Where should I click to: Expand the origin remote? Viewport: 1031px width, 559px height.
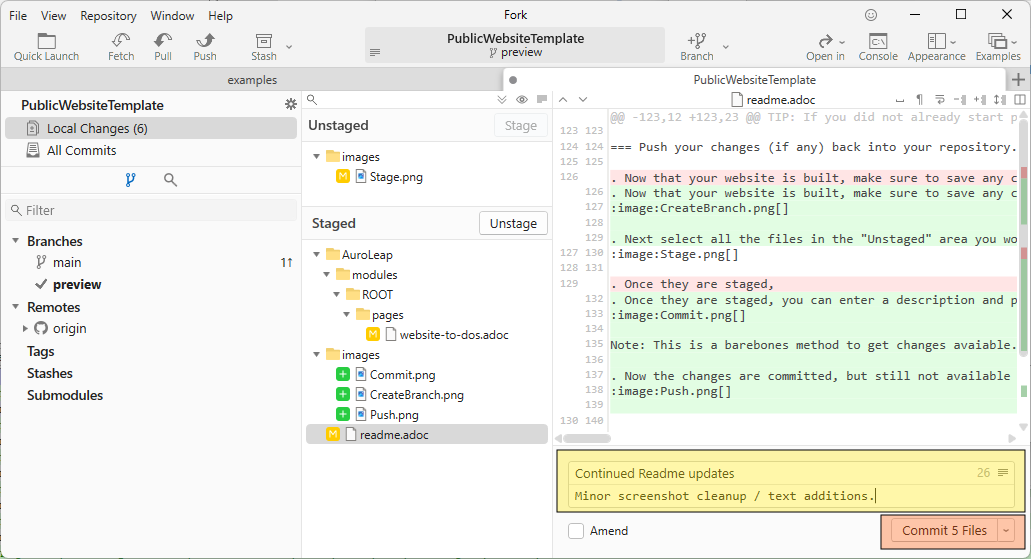coord(26,328)
